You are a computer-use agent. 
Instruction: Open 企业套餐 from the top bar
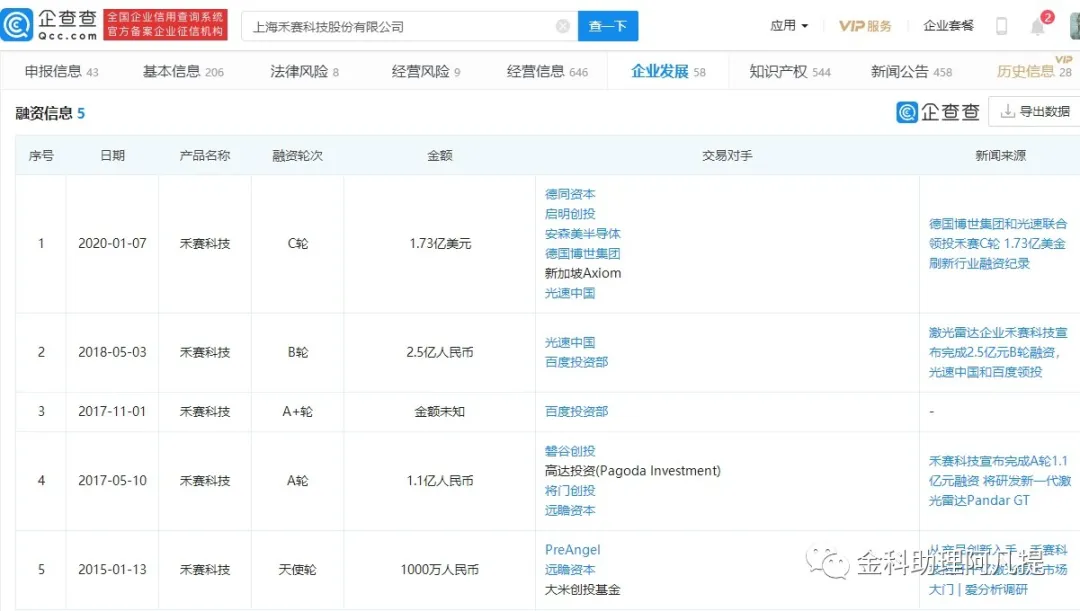(948, 26)
